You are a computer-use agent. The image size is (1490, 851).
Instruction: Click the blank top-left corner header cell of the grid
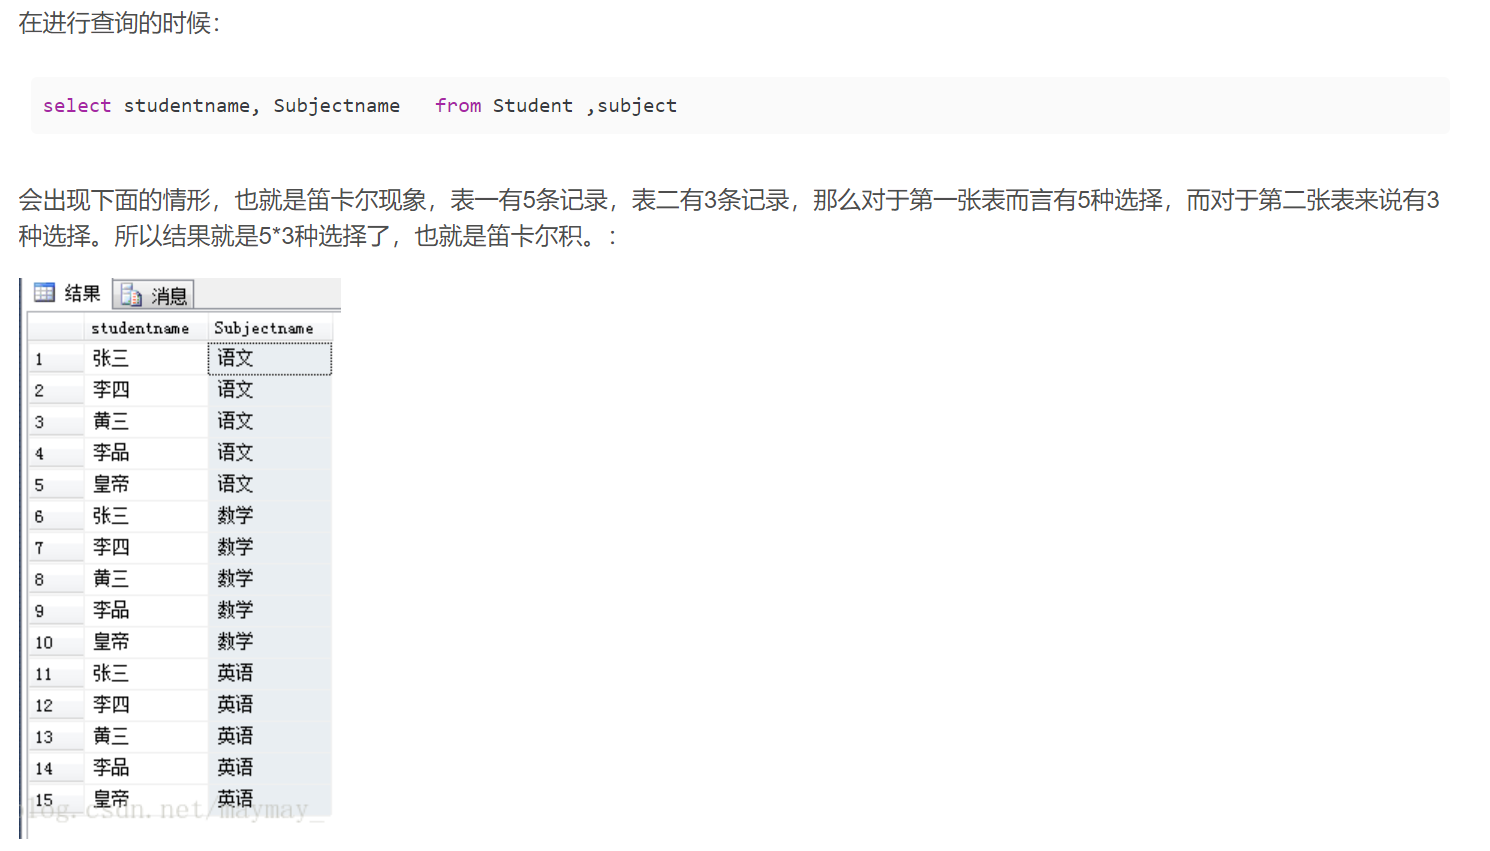pyautogui.click(x=55, y=328)
